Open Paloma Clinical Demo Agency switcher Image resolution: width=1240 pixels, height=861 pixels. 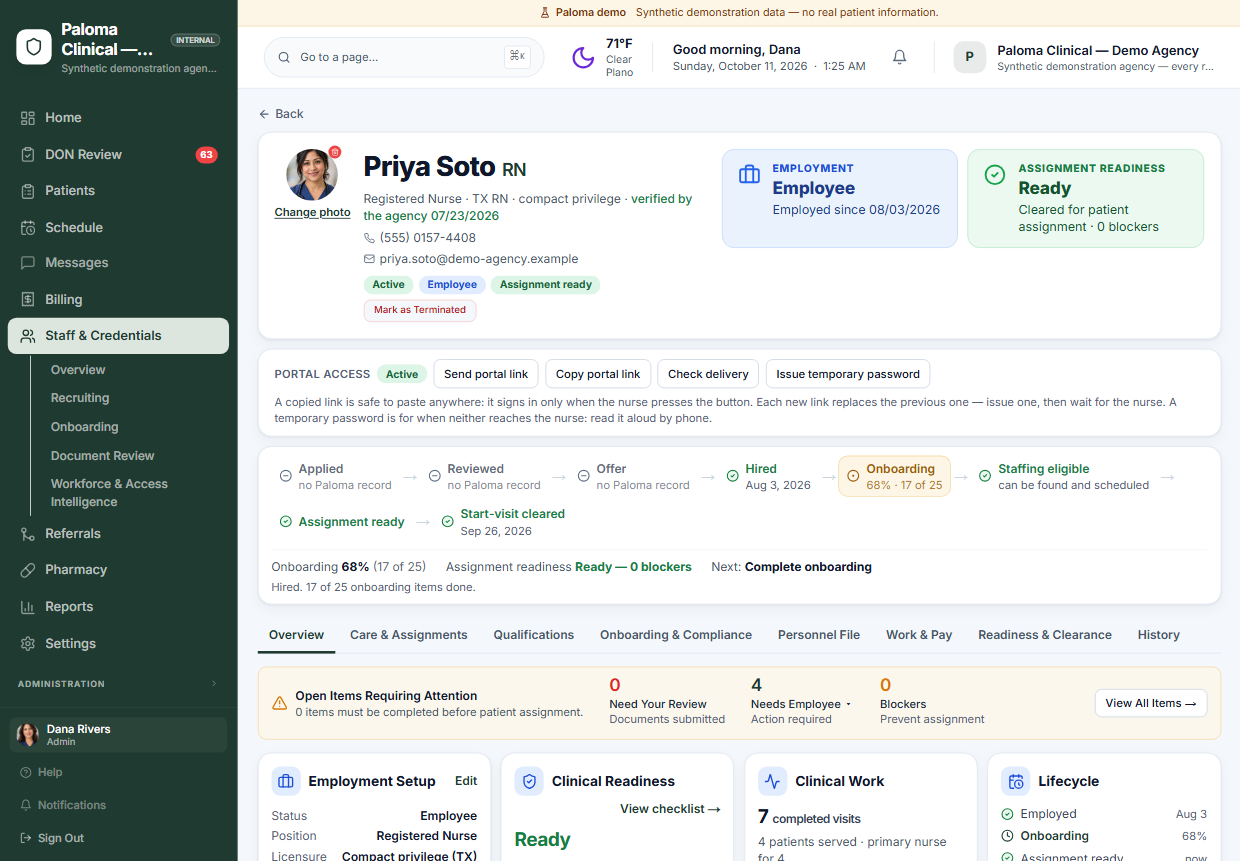[1084, 57]
